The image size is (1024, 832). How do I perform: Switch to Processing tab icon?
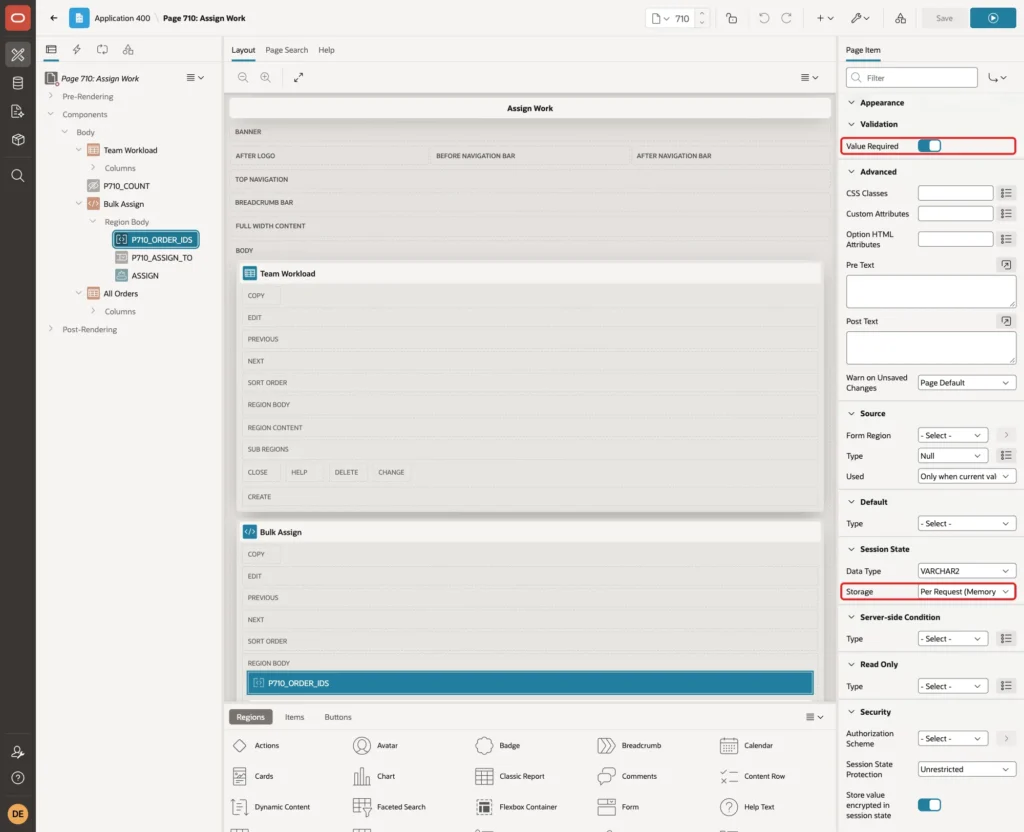coord(102,50)
